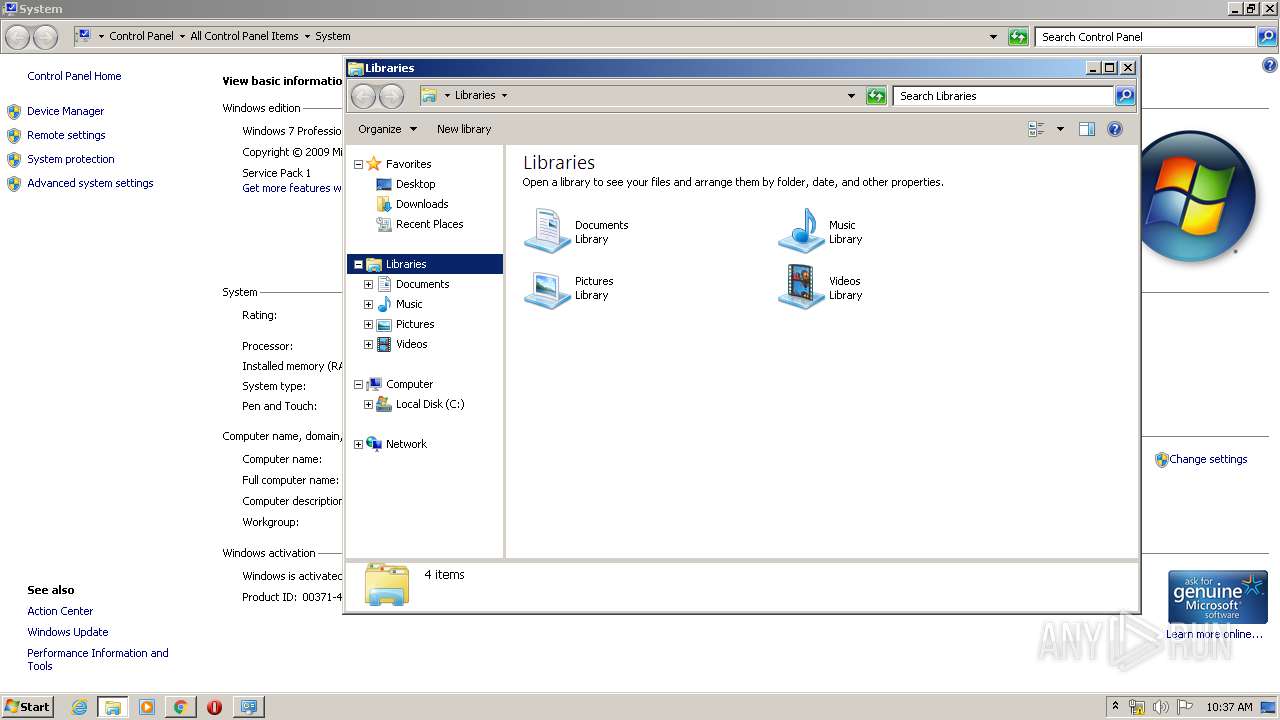
Task: Open Action Center link
Action: (x=60, y=611)
